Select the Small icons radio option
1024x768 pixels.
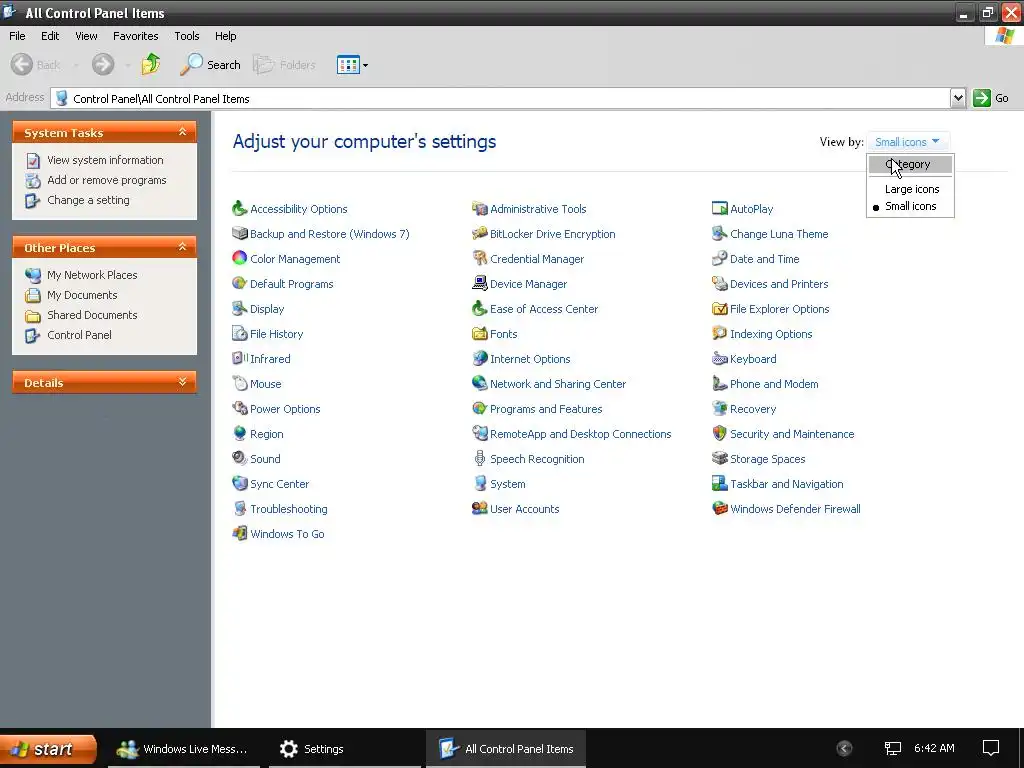[x=910, y=206]
